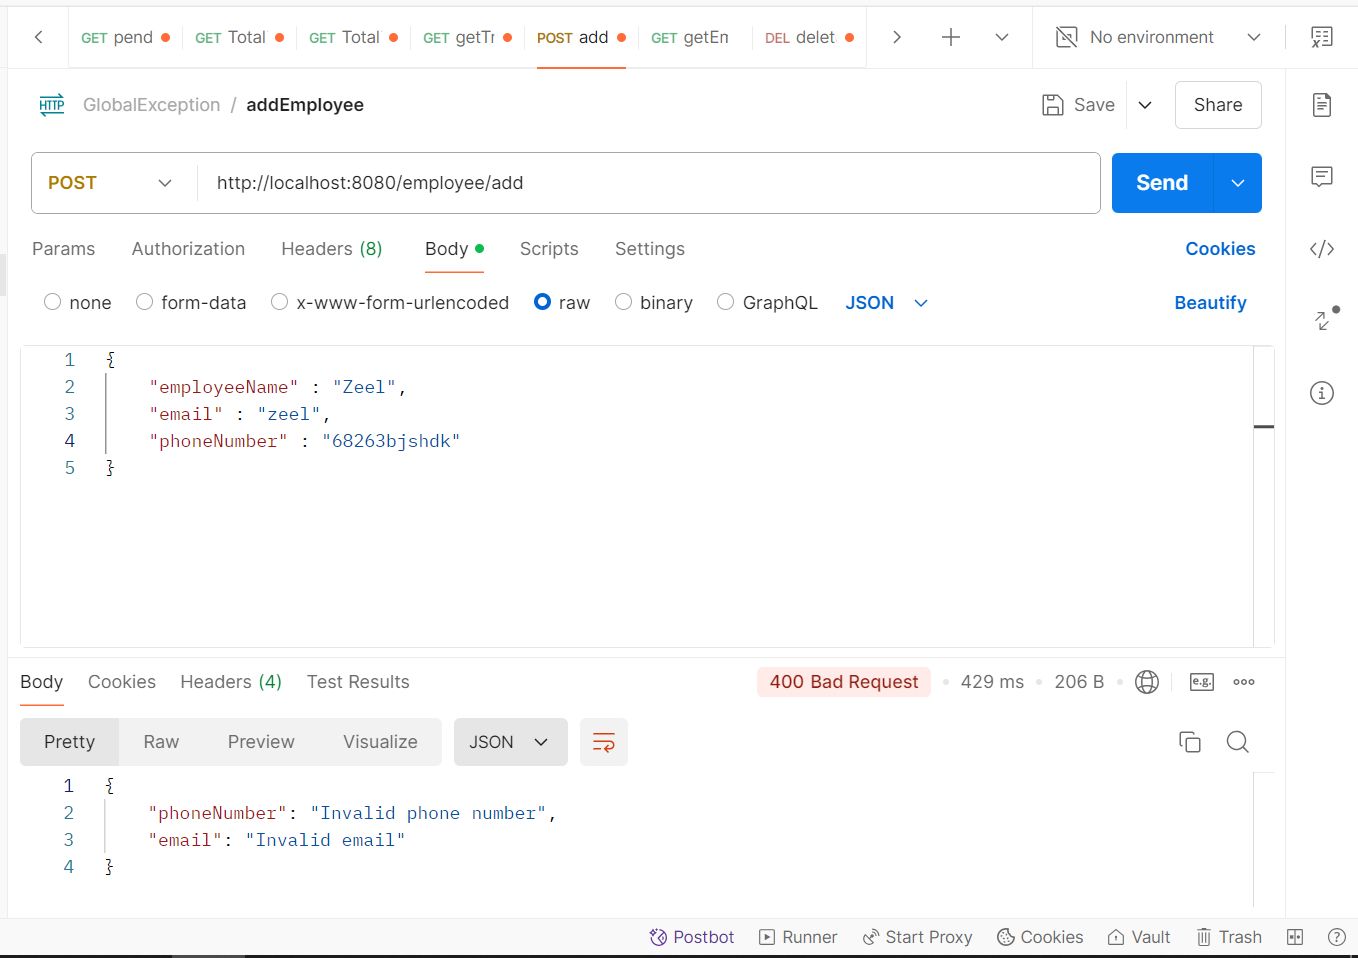Open the comments panel icon
Image resolution: width=1358 pixels, height=958 pixels.
(x=1322, y=177)
